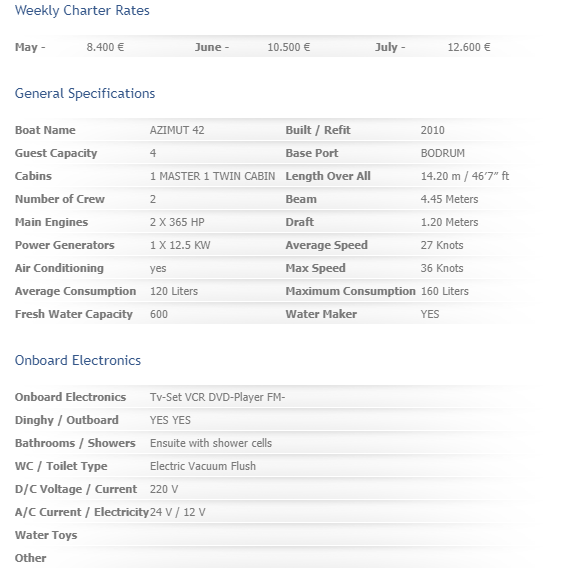Click the Max Speed 36 Knots value
565x577 pixels.
(x=442, y=268)
